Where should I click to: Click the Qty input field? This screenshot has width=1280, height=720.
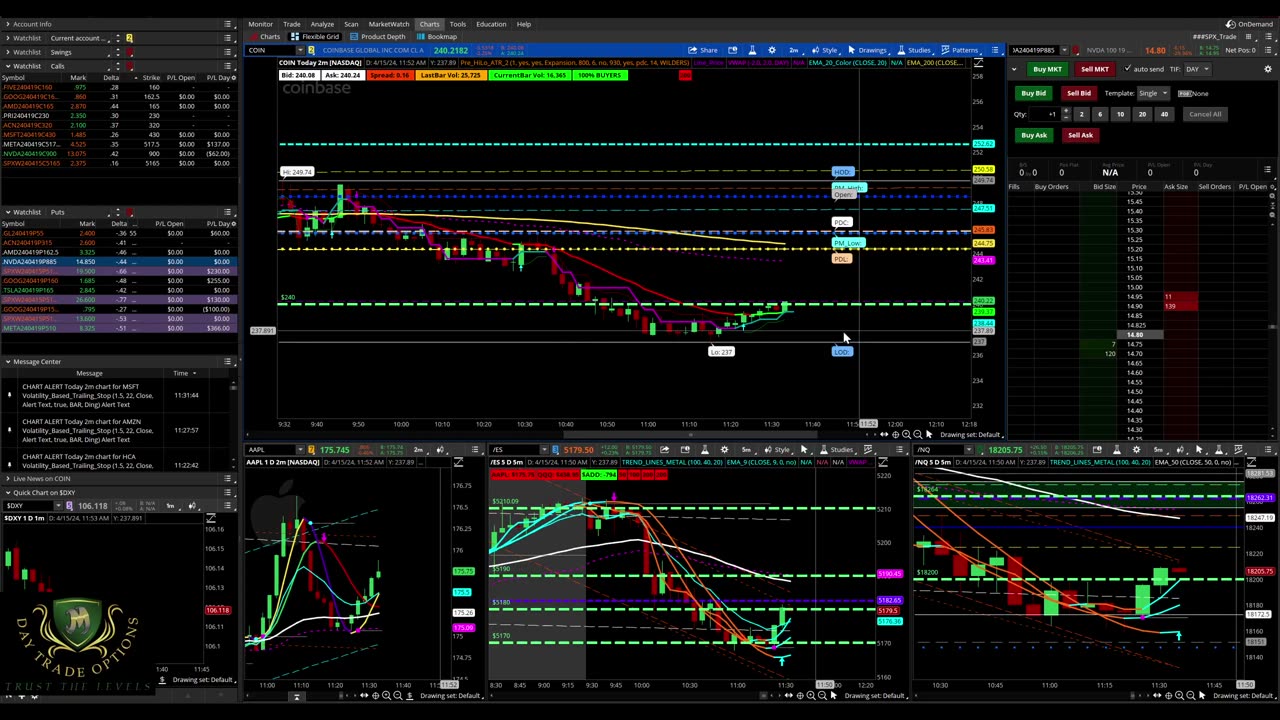[x=1046, y=114]
